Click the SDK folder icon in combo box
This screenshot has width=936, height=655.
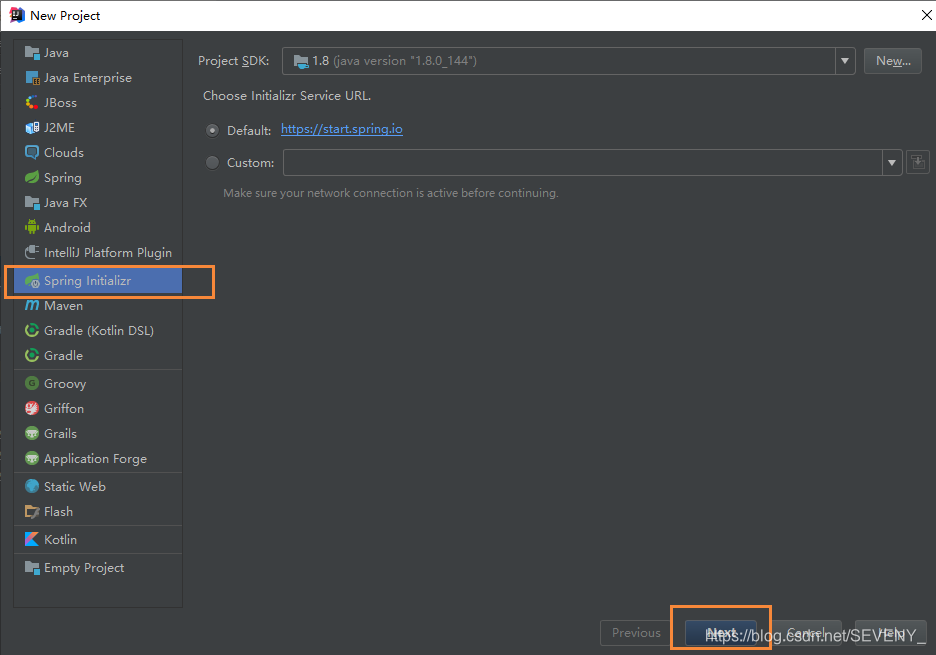tap(301, 61)
